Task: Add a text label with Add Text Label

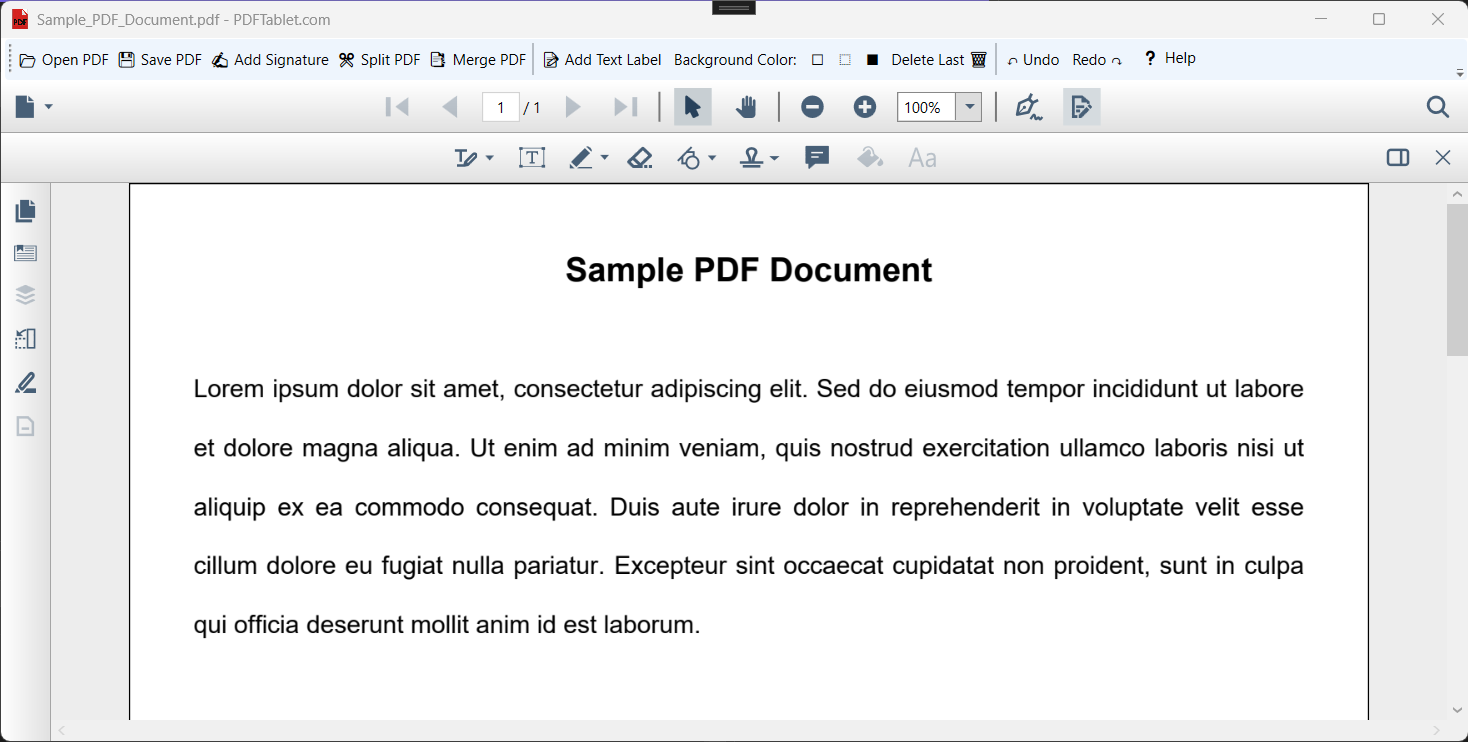Action: [602, 60]
